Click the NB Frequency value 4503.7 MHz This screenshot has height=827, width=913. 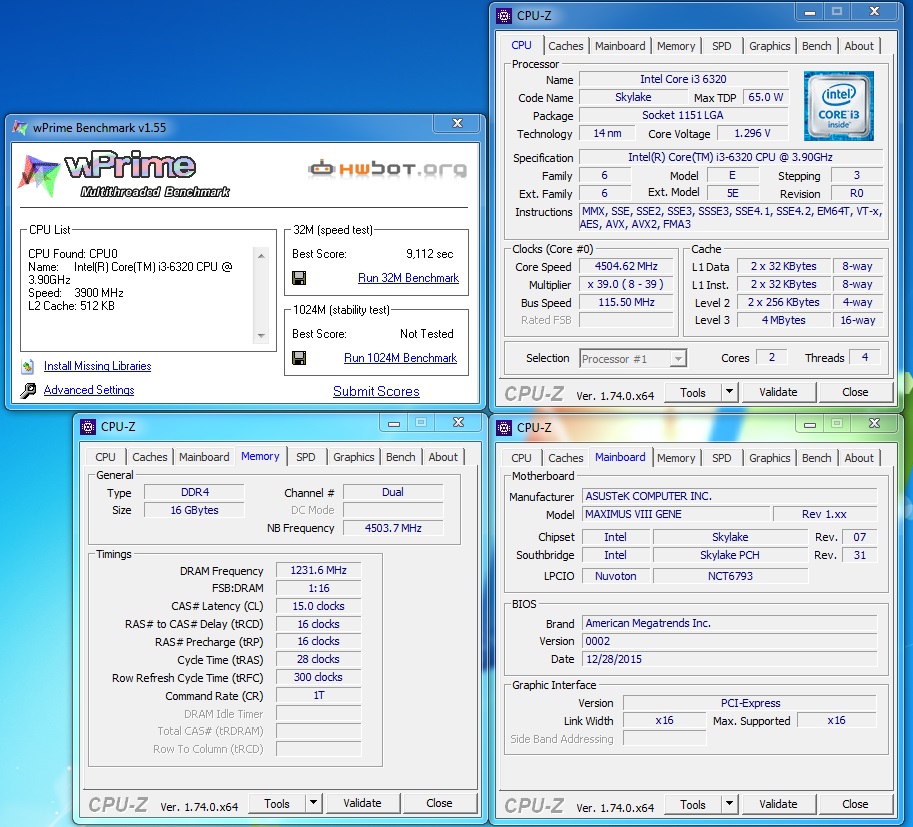[393, 528]
